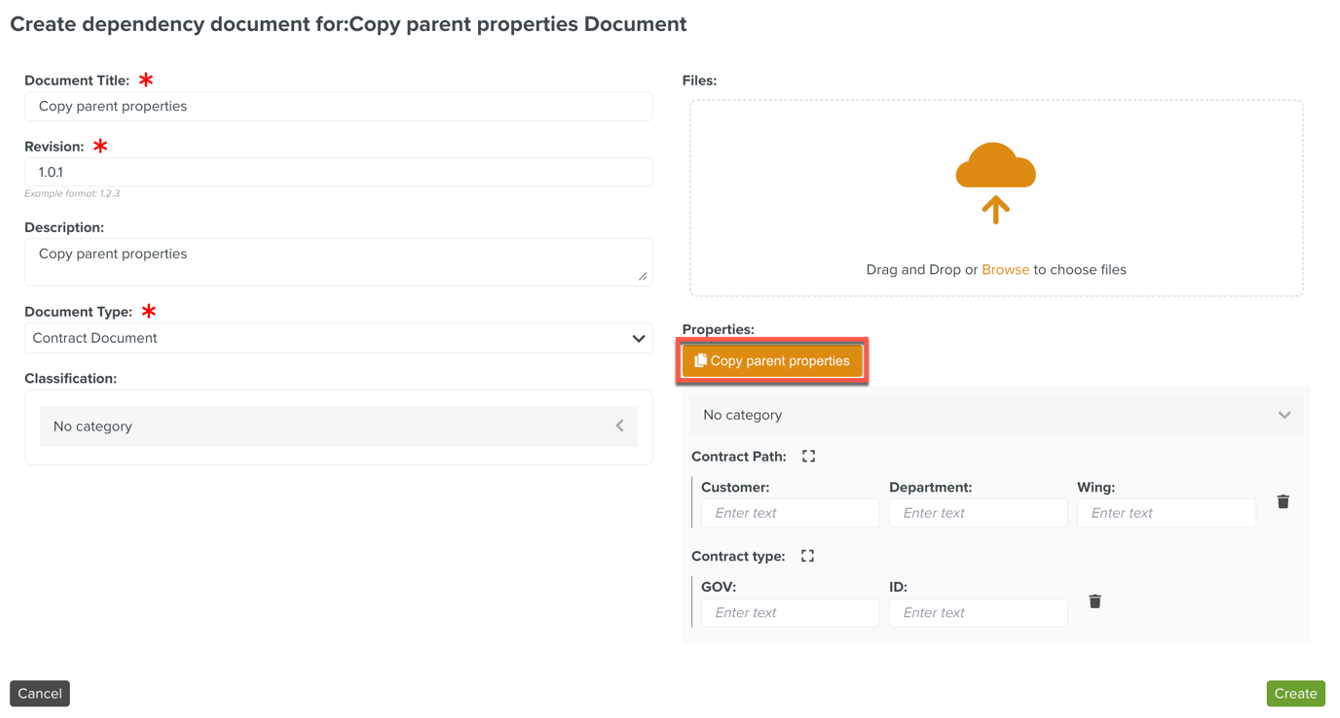This screenshot has width=1340, height=718.
Task: Click into the Revision field
Action: 338,172
